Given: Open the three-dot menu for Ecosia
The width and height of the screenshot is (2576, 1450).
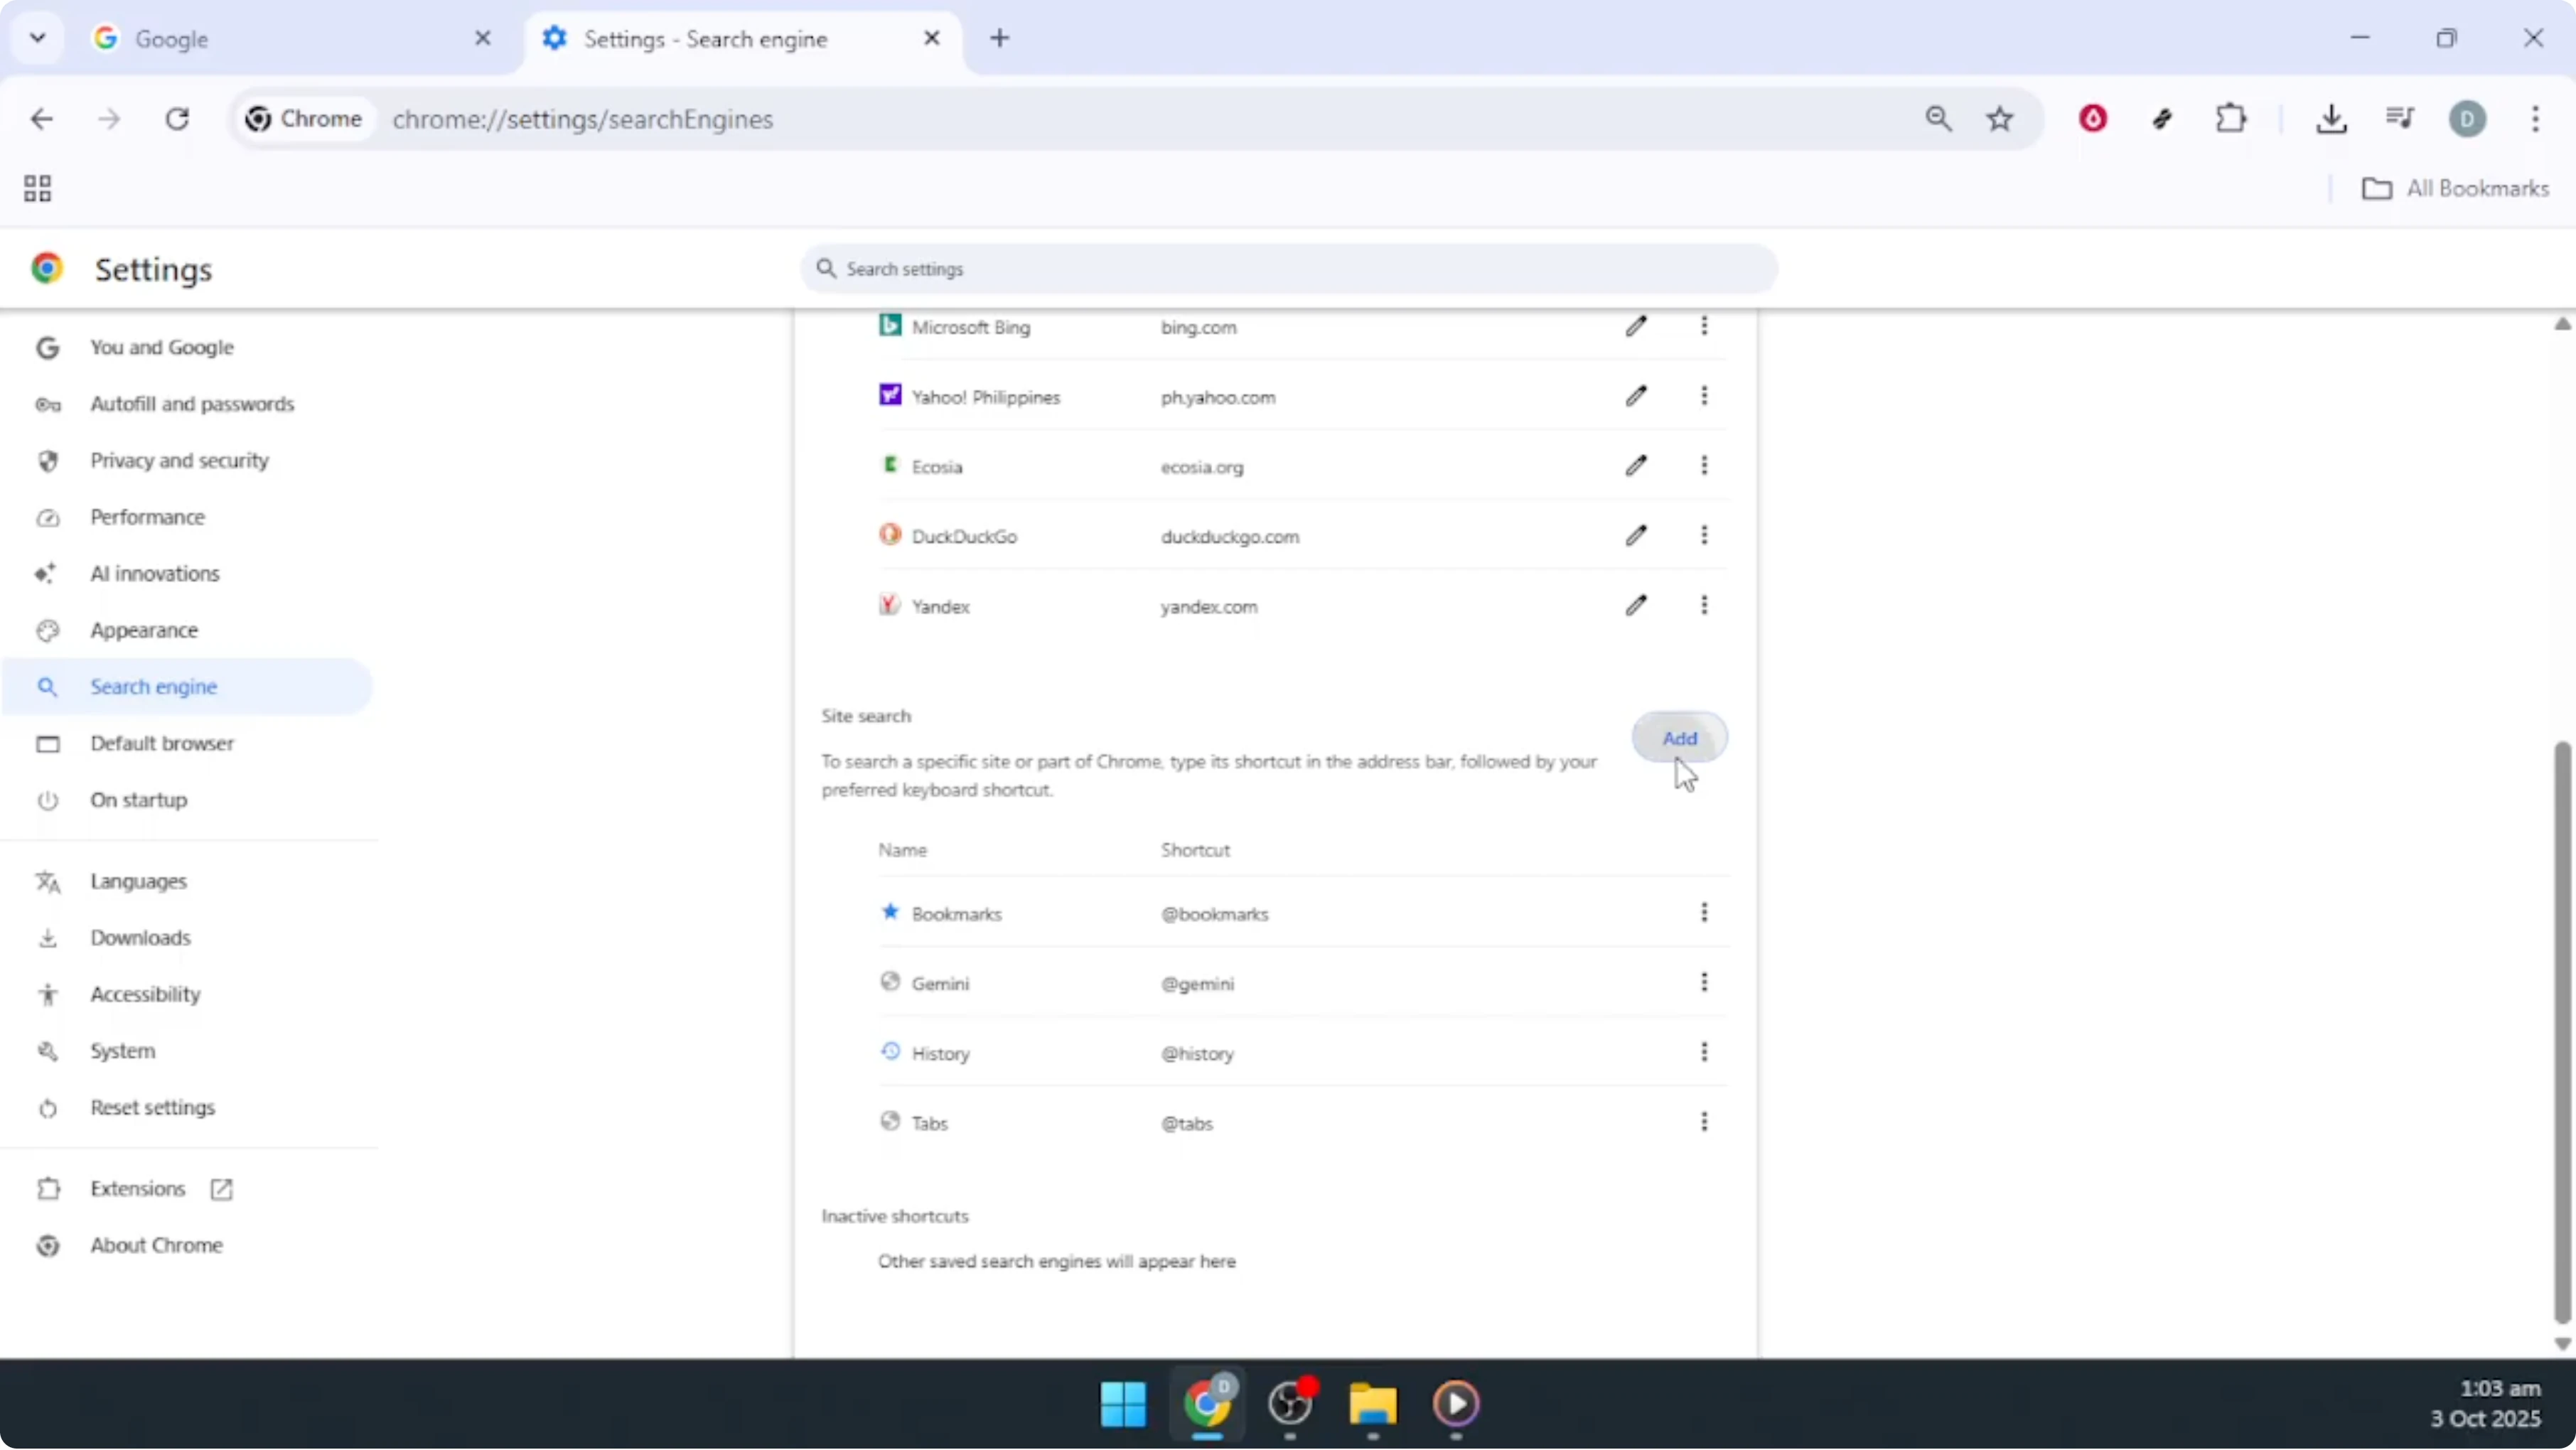Looking at the screenshot, I should coord(1704,466).
